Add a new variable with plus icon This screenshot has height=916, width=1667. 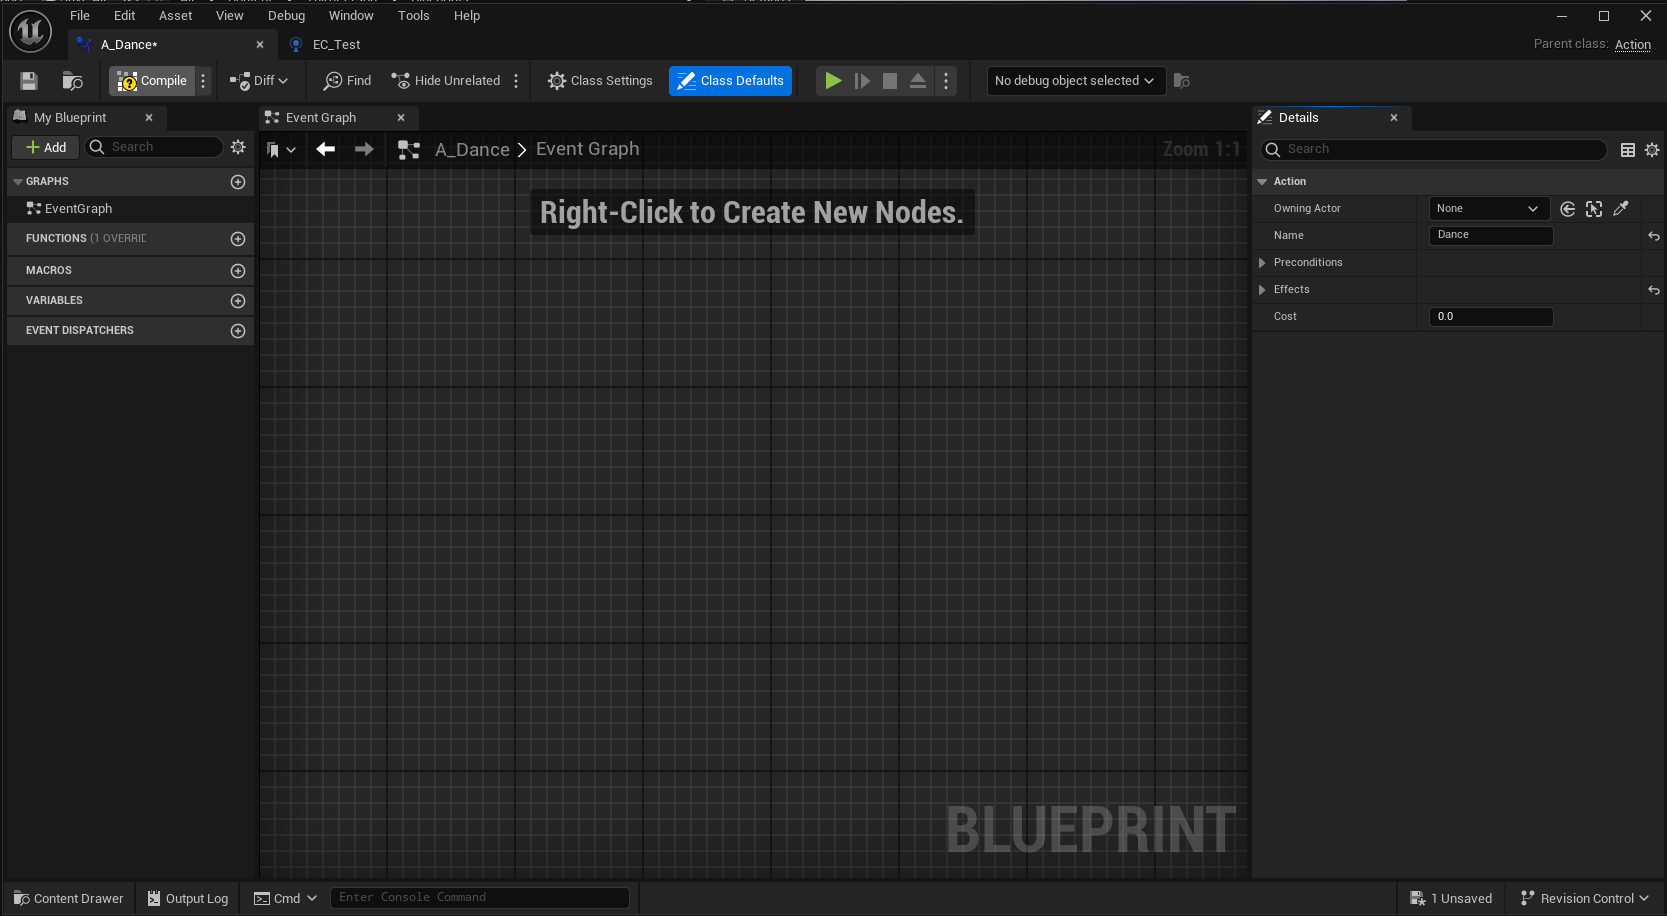(x=238, y=301)
